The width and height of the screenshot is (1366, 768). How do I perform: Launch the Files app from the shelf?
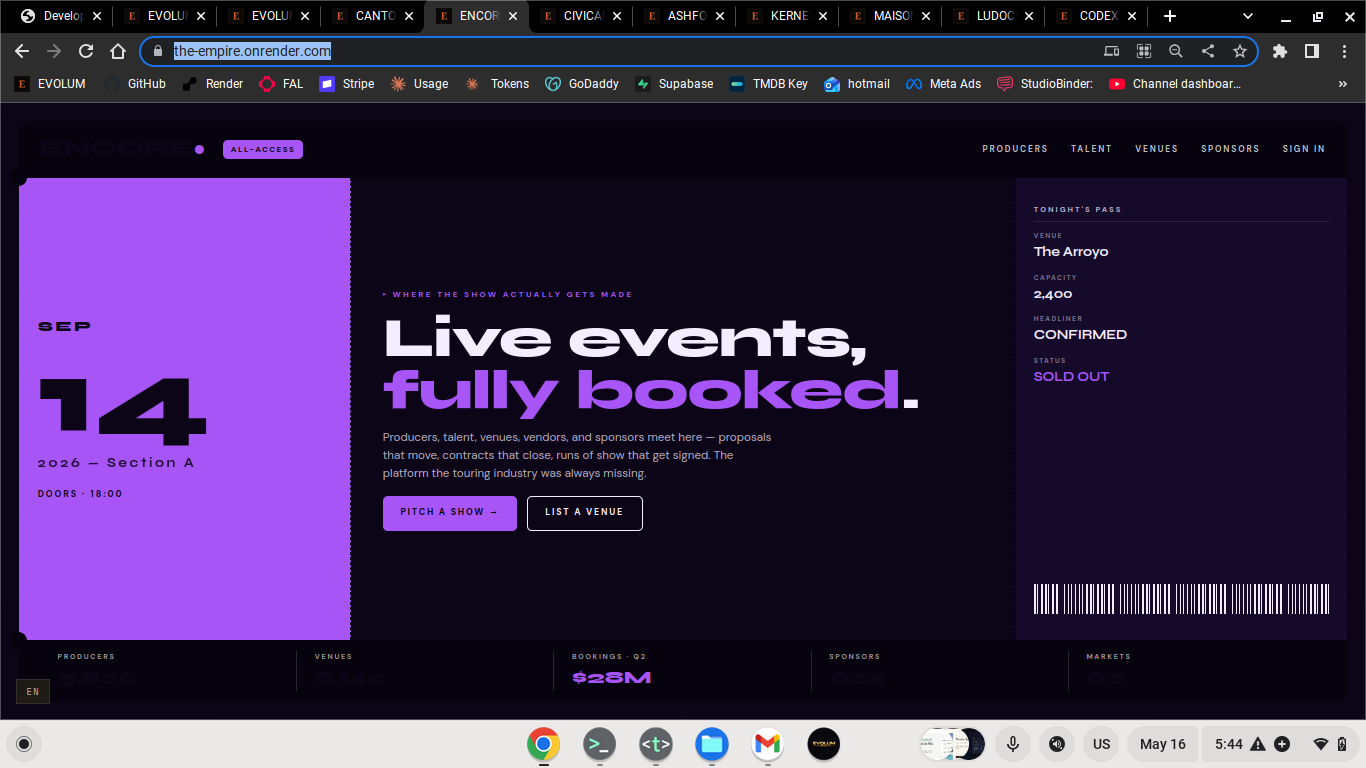(x=712, y=744)
